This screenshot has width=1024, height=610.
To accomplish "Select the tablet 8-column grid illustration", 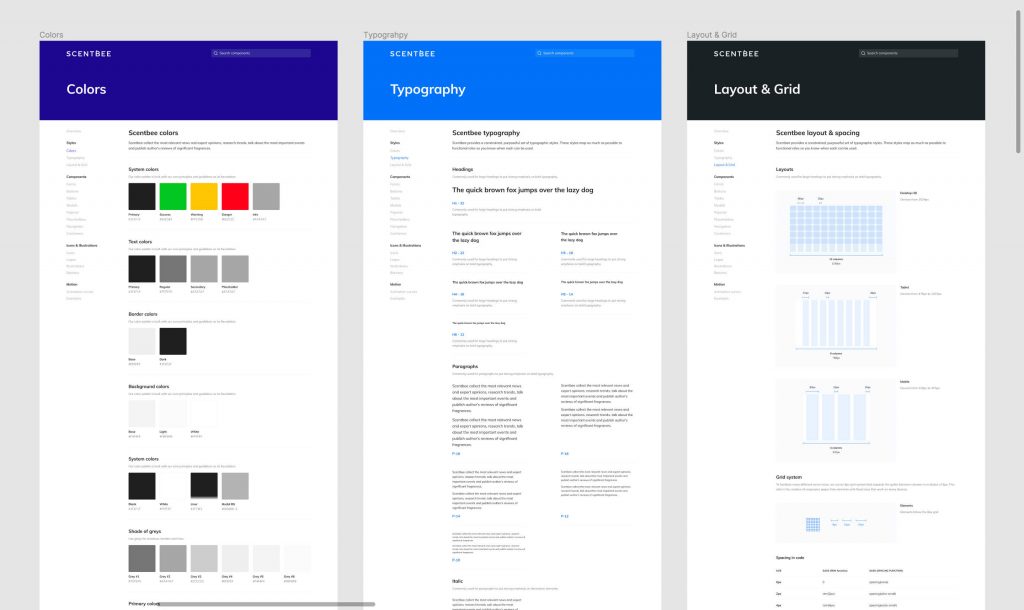I will (835, 326).
